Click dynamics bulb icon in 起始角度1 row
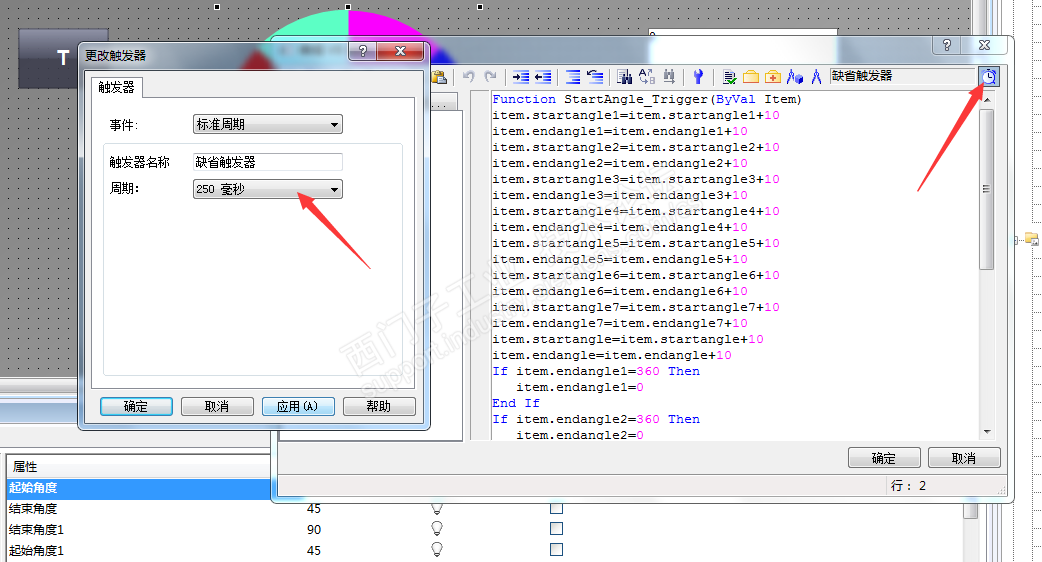This screenshot has height=562, width=1042. (x=437, y=549)
